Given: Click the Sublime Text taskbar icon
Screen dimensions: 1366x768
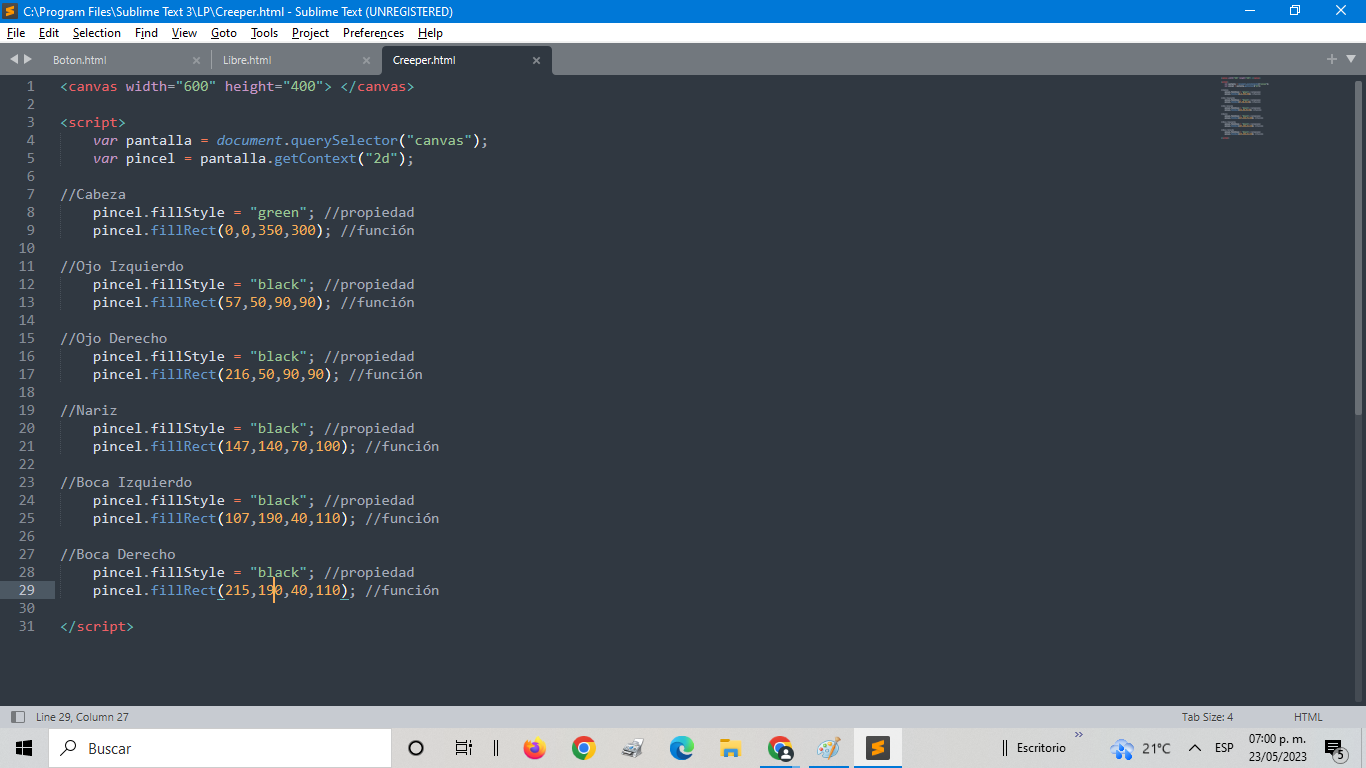Looking at the screenshot, I should (878, 748).
